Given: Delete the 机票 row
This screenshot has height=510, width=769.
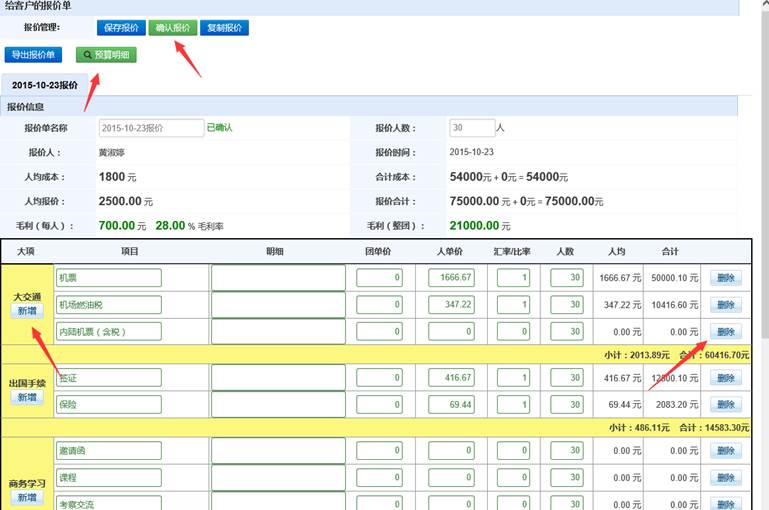Looking at the screenshot, I should point(726,278).
